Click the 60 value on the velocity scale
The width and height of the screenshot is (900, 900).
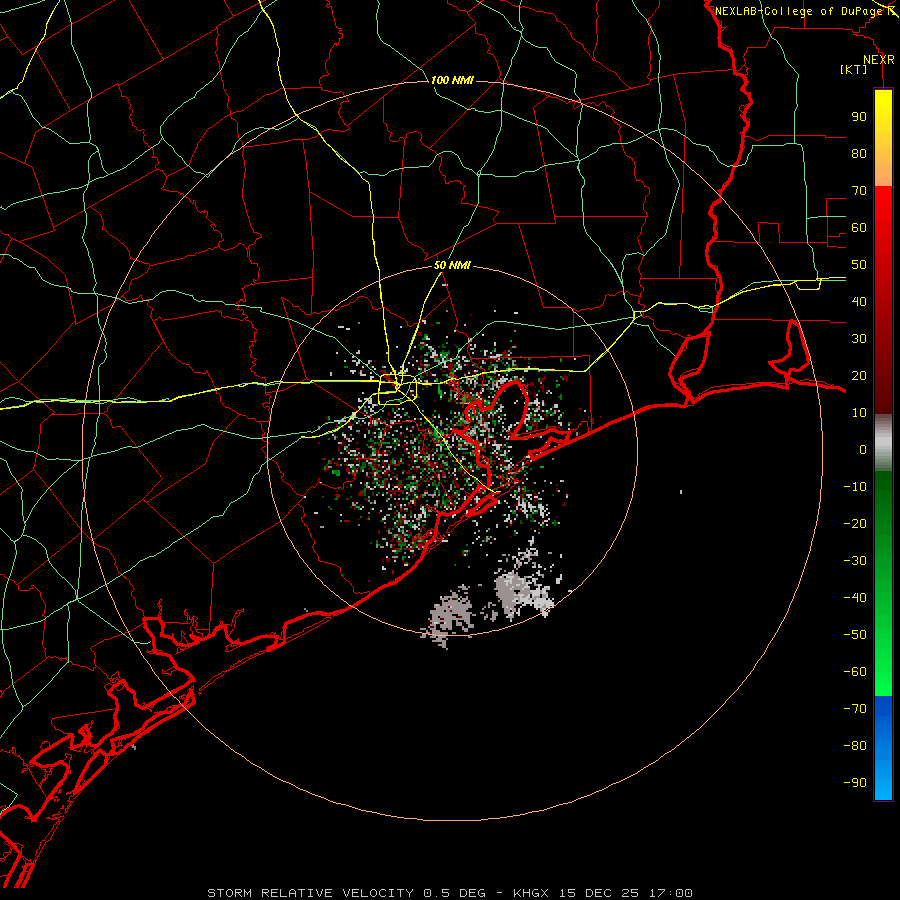(859, 227)
